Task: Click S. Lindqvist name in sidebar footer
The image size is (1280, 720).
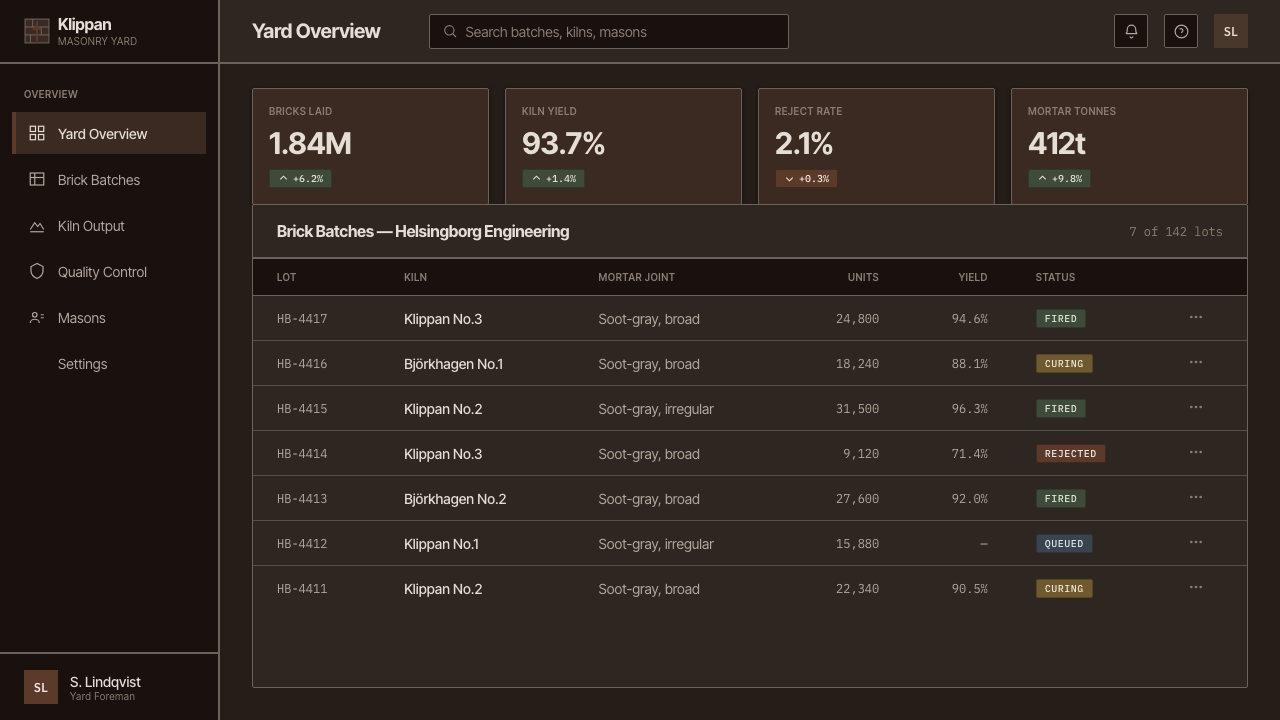Action: click(x=105, y=682)
